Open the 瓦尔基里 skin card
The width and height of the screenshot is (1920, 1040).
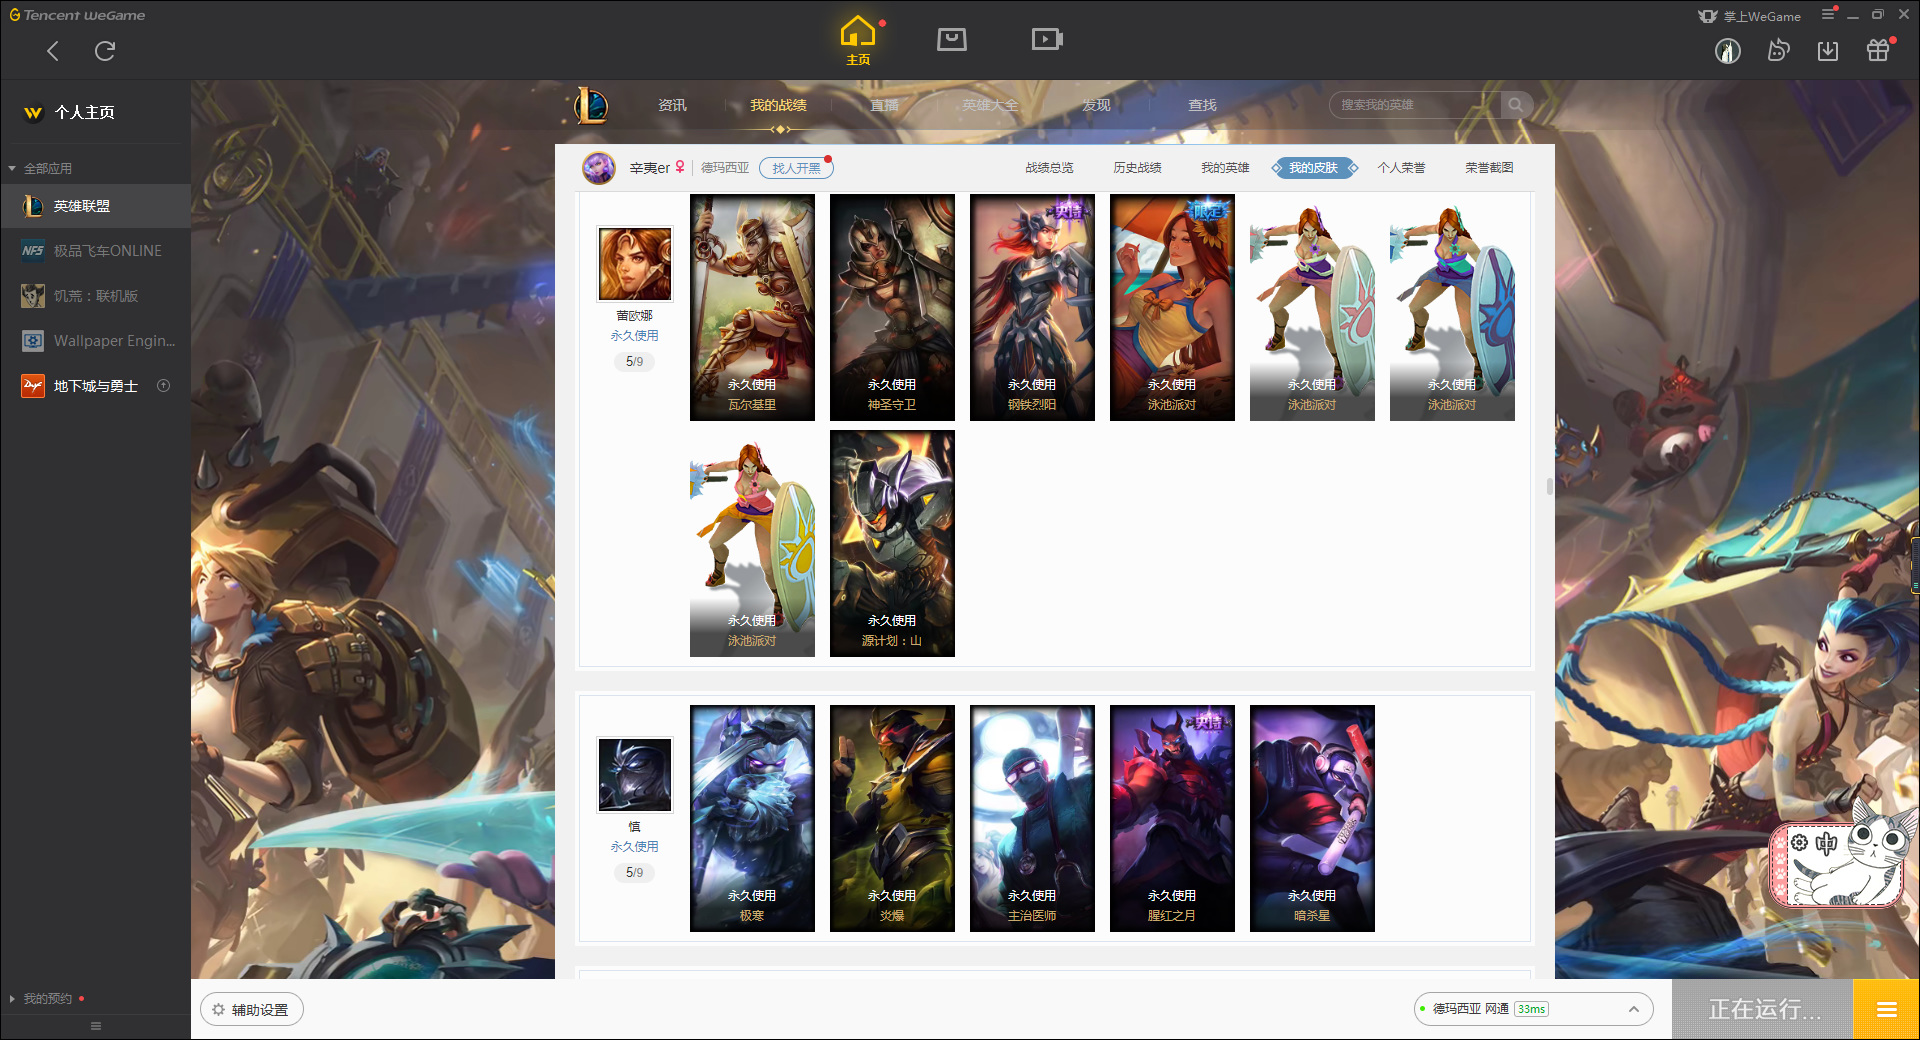point(752,308)
